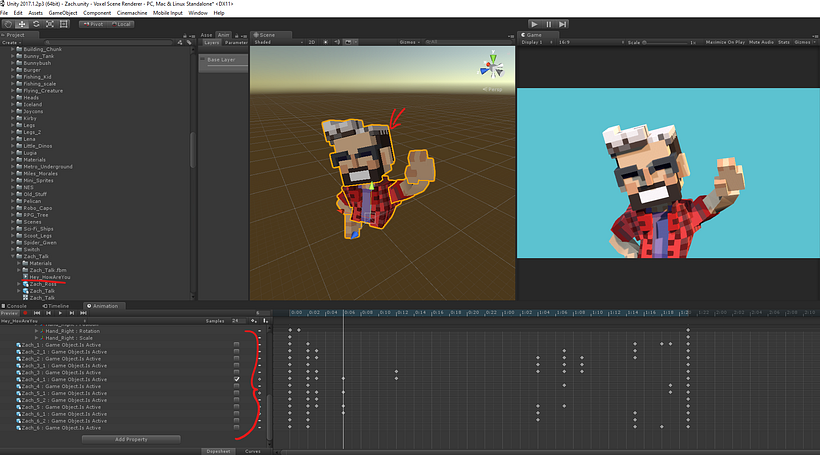Switch to Curves view

[253, 451]
